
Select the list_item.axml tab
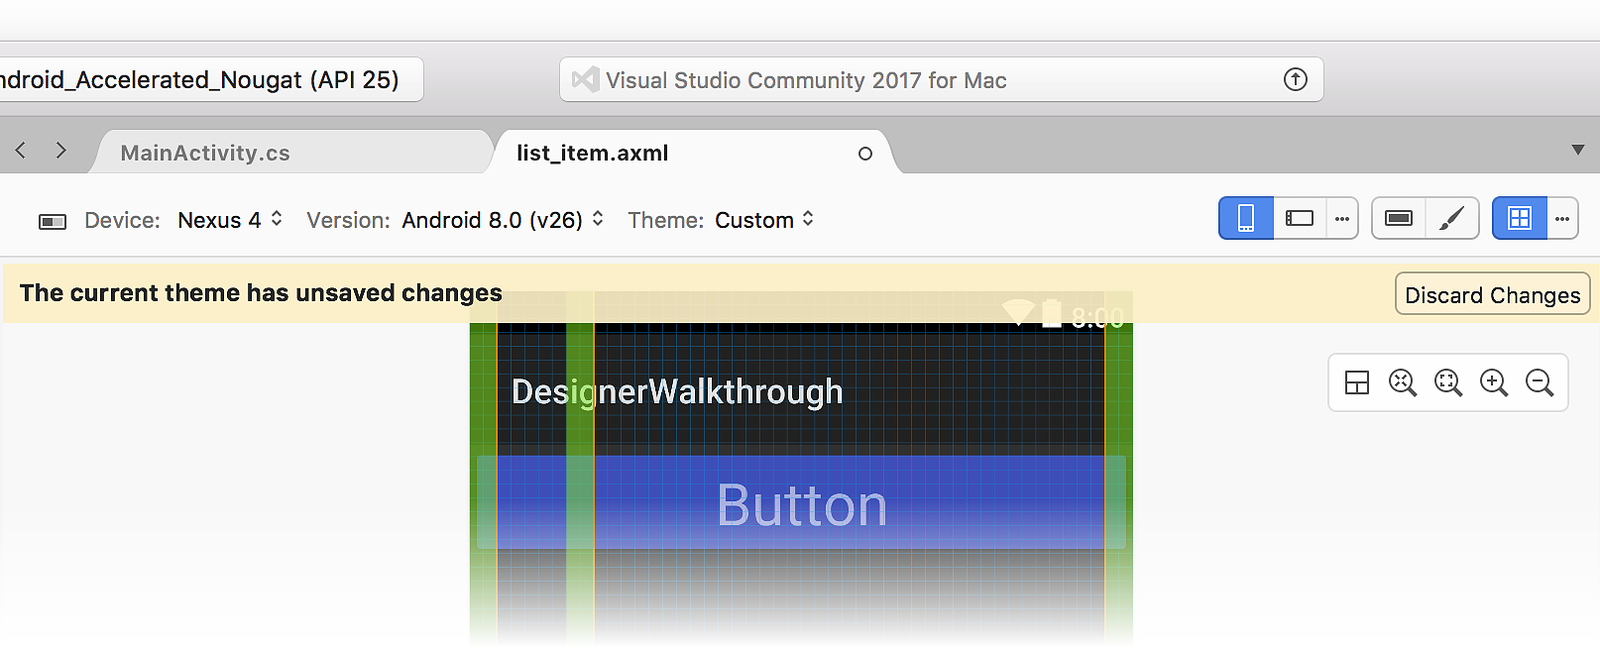coord(592,153)
